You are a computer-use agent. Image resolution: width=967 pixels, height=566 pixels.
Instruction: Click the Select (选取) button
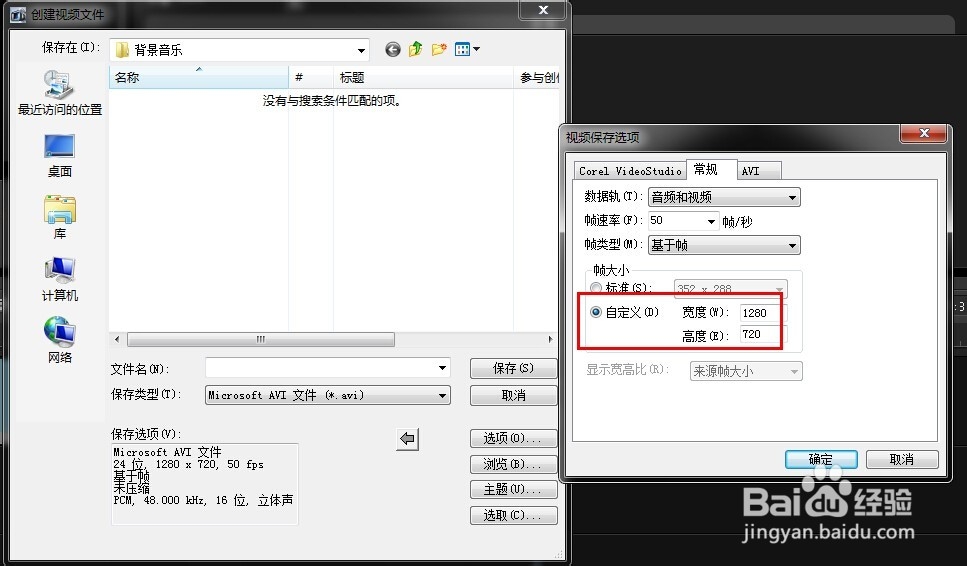click(513, 515)
